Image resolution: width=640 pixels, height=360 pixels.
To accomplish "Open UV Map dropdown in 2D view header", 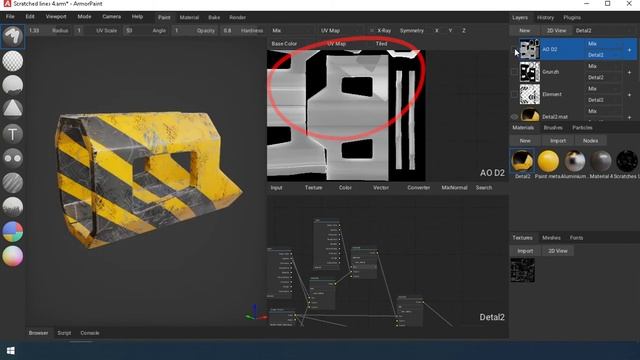I will point(345,44).
